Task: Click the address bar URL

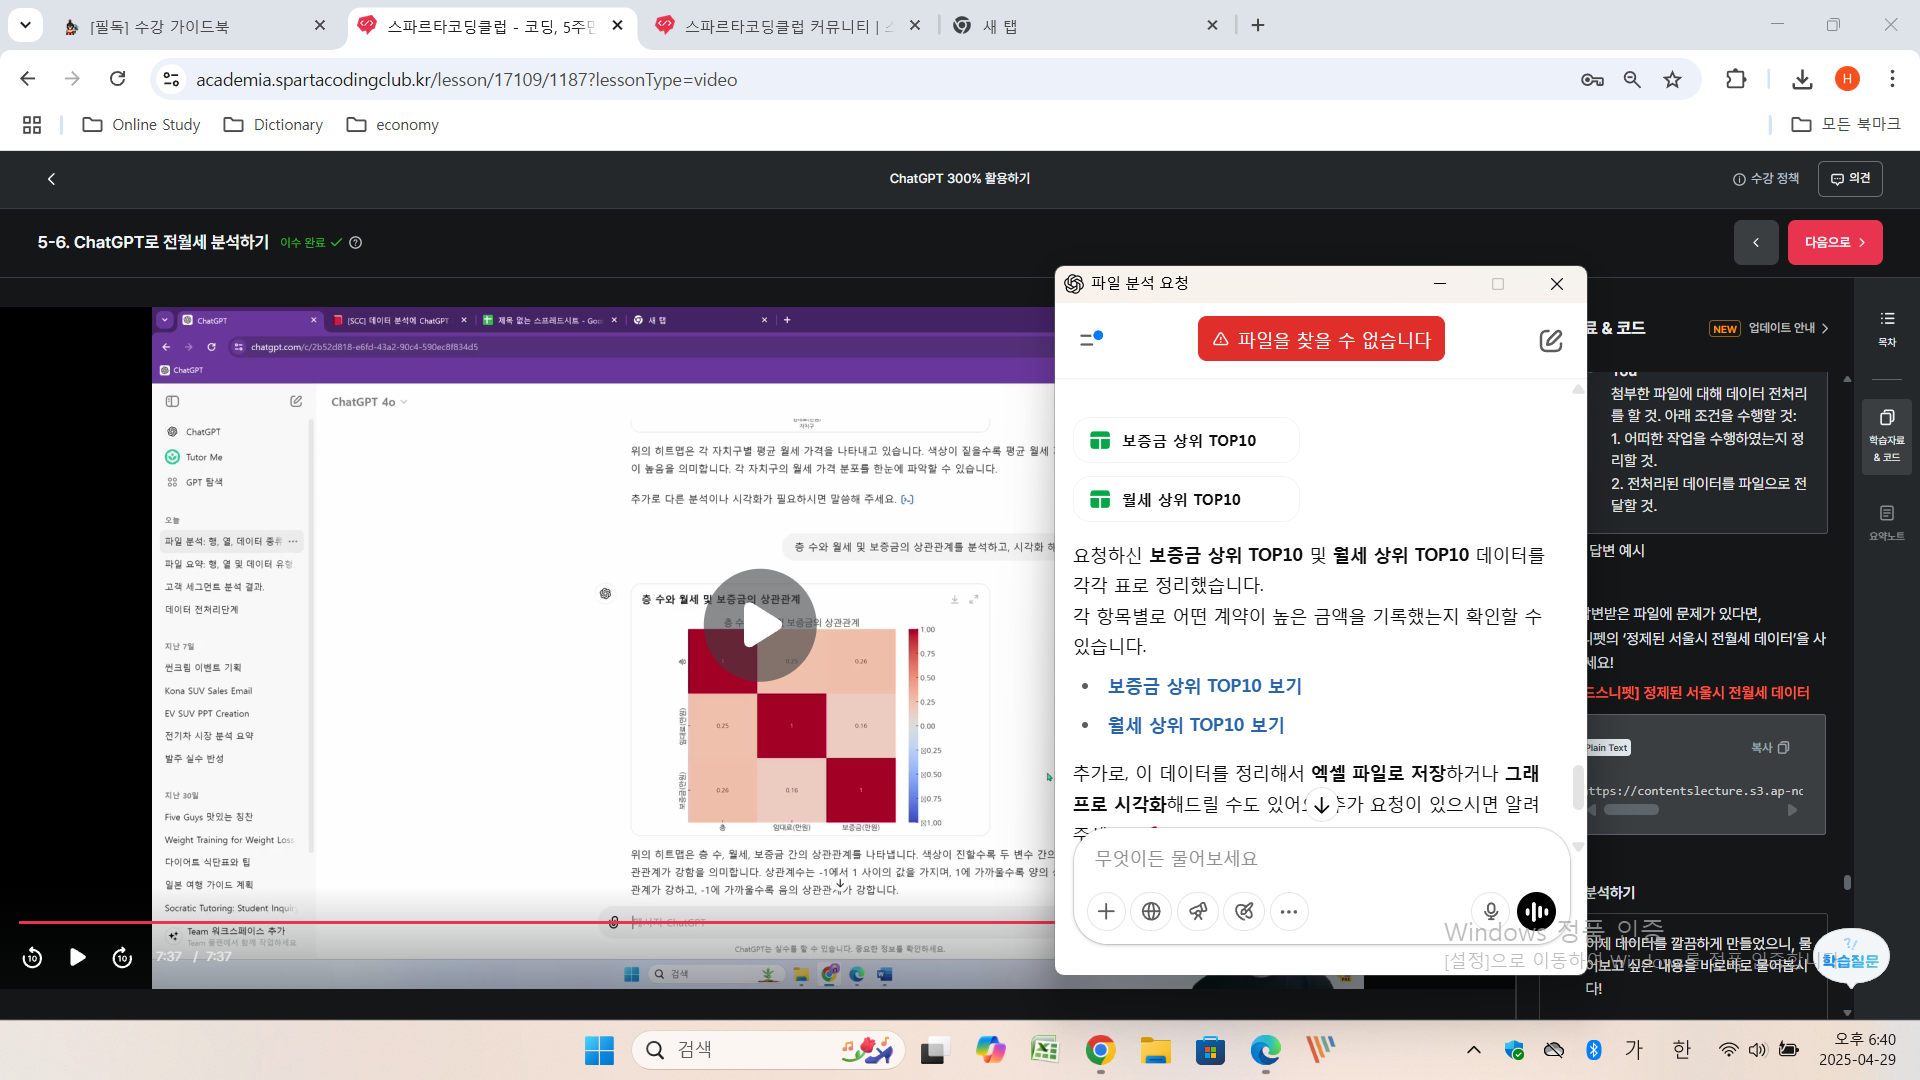Action: pyautogui.click(x=466, y=79)
